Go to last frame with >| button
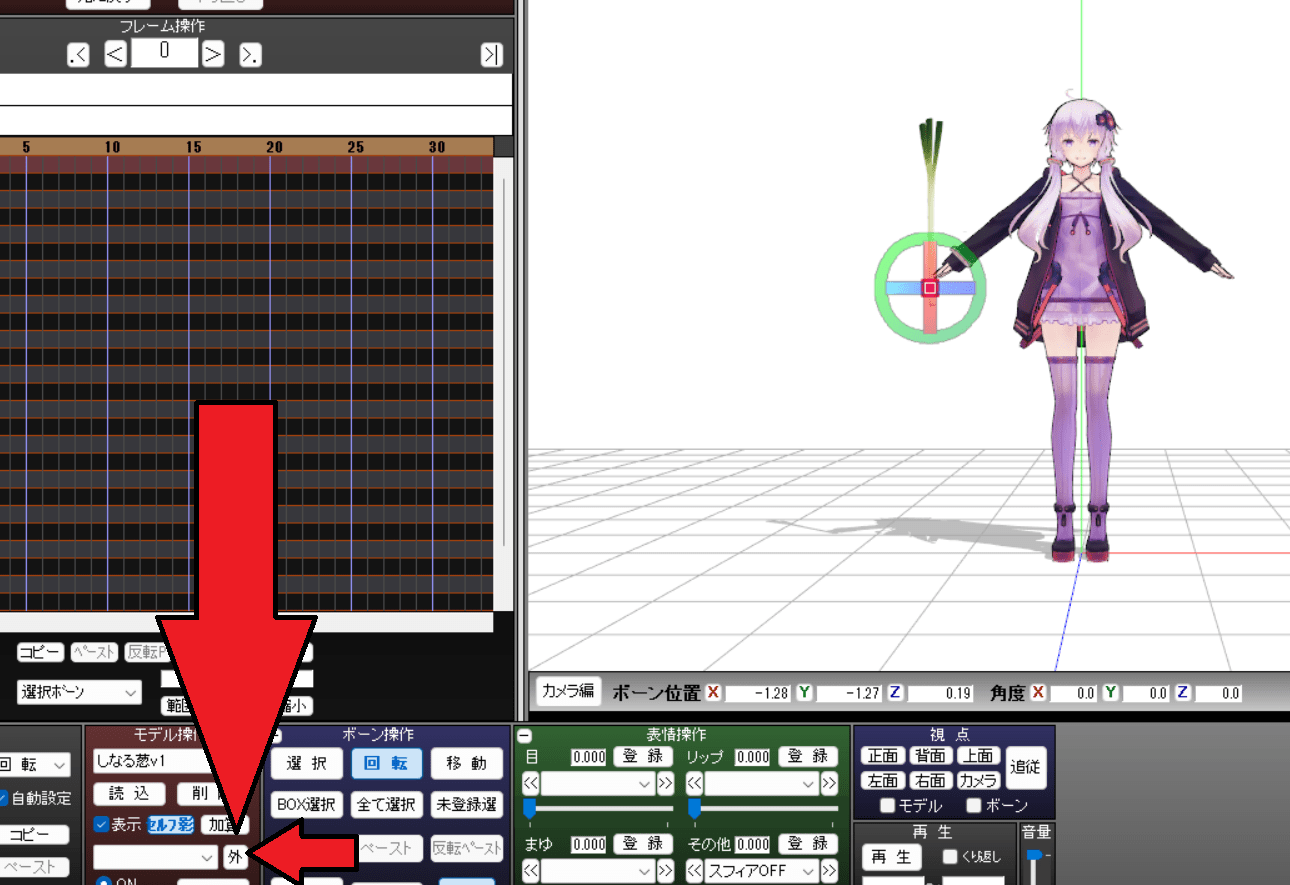Image resolution: width=1290 pixels, height=885 pixels. (x=491, y=55)
